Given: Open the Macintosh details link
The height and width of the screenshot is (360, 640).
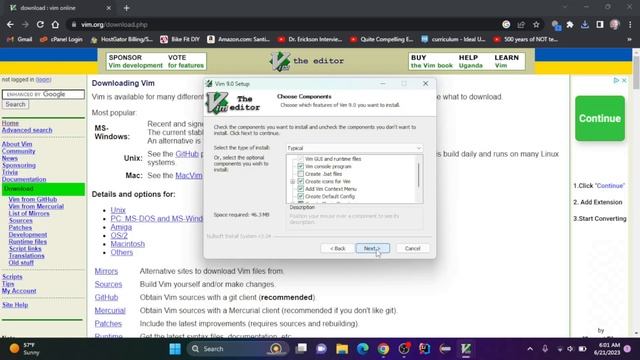Looking at the screenshot, I should coord(127,244).
